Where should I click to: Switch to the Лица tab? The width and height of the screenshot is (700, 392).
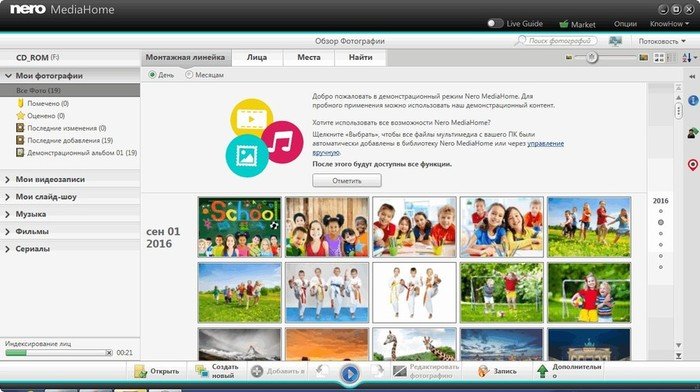point(257,58)
